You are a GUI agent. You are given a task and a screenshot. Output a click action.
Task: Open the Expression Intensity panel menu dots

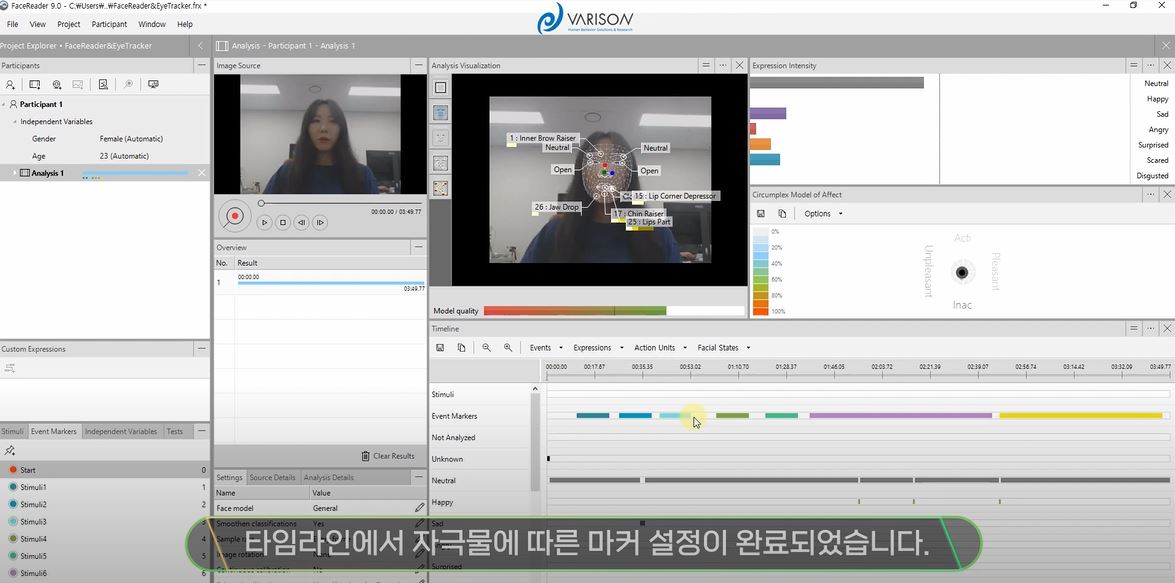(1150, 66)
